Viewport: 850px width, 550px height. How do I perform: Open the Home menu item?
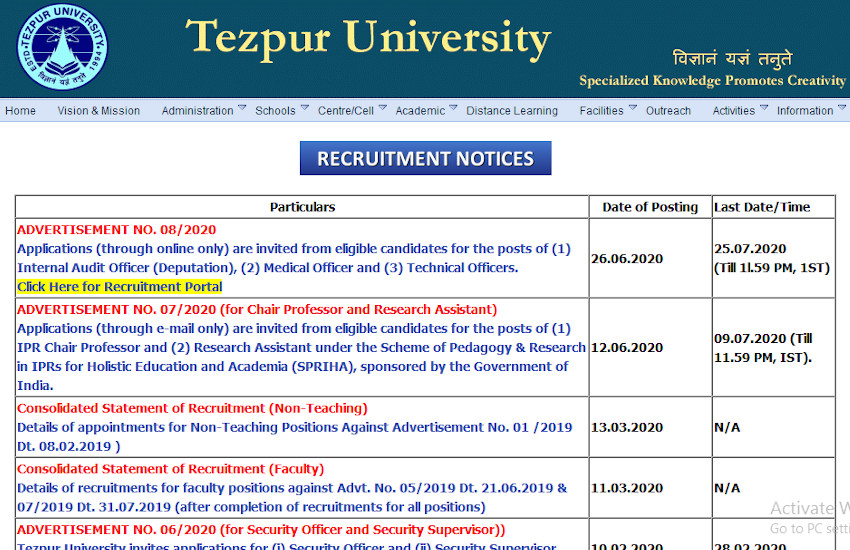(x=20, y=111)
